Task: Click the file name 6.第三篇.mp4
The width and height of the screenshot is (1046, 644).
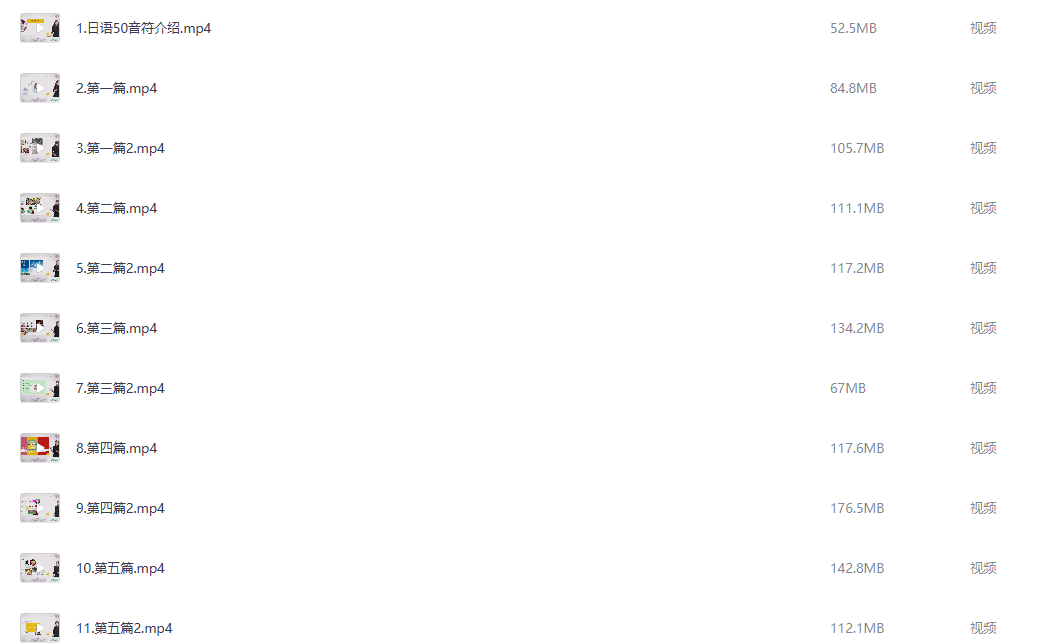Action: tap(117, 328)
